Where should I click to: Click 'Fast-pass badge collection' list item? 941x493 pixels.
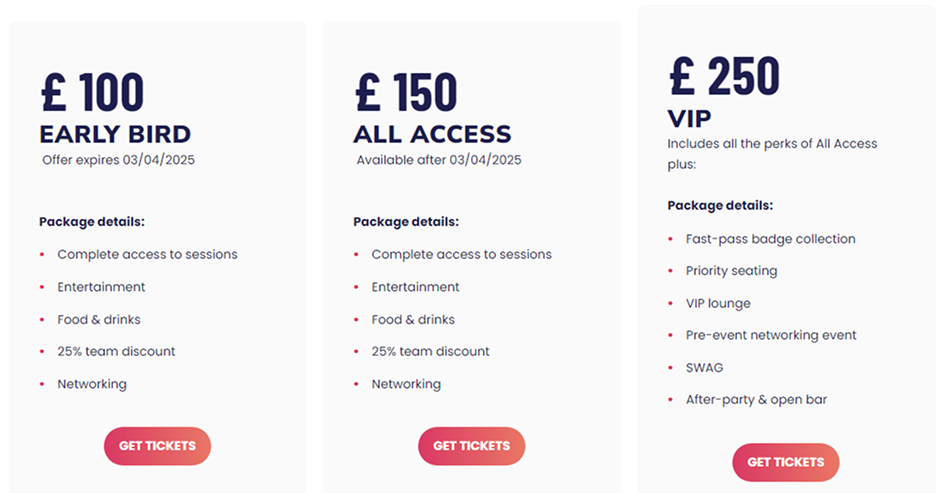point(771,239)
